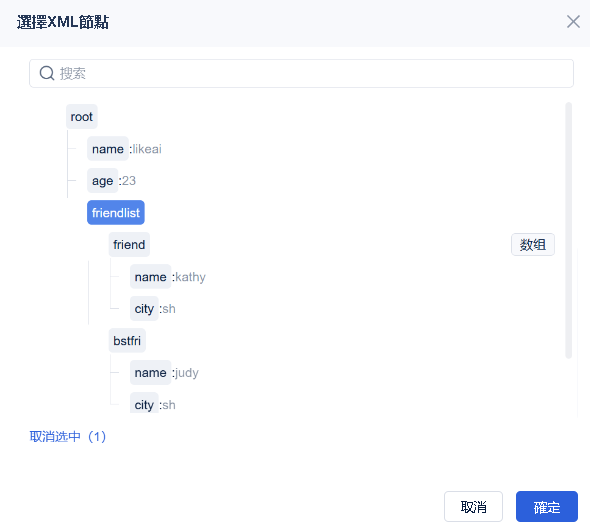Focus the 搜索 search input field
This screenshot has width=590, height=529.
click(301, 73)
